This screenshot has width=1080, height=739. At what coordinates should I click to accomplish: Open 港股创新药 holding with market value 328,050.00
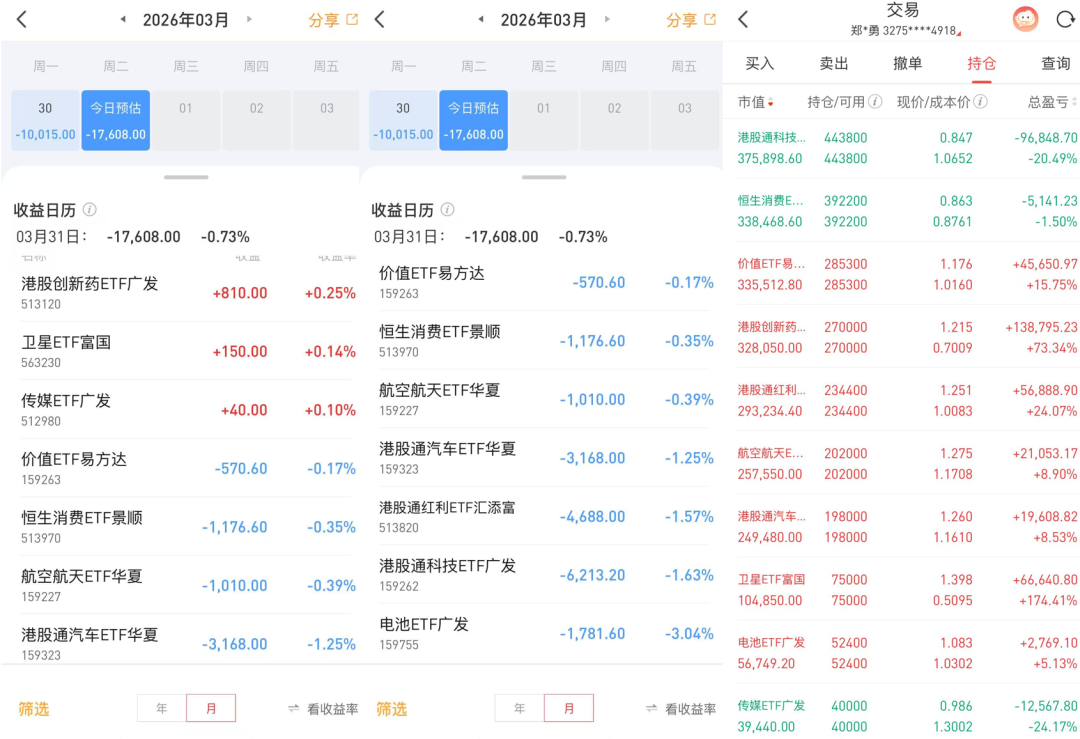(906, 337)
